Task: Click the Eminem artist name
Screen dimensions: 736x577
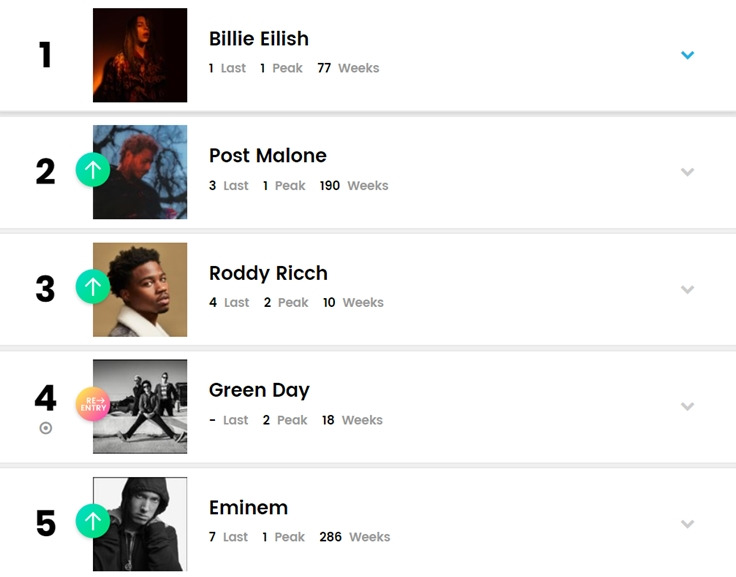Action: (x=248, y=508)
